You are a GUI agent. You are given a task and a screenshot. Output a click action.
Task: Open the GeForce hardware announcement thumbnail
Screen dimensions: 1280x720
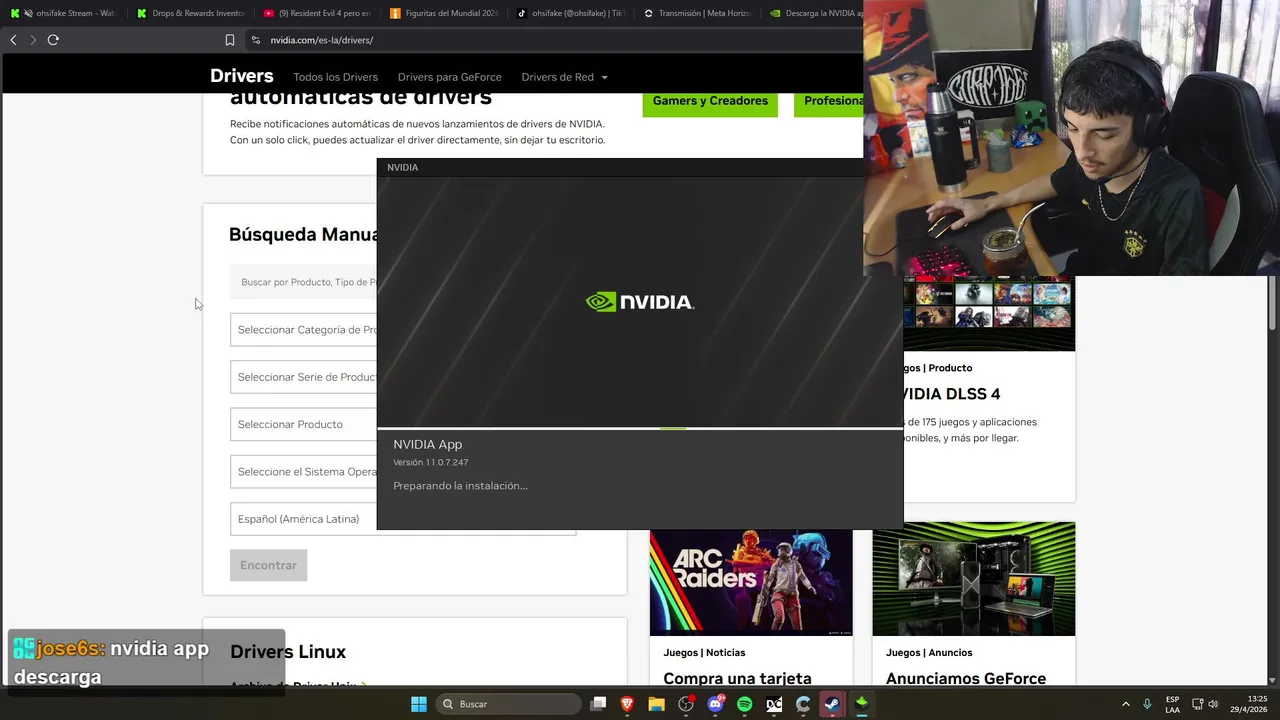pos(973,579)
